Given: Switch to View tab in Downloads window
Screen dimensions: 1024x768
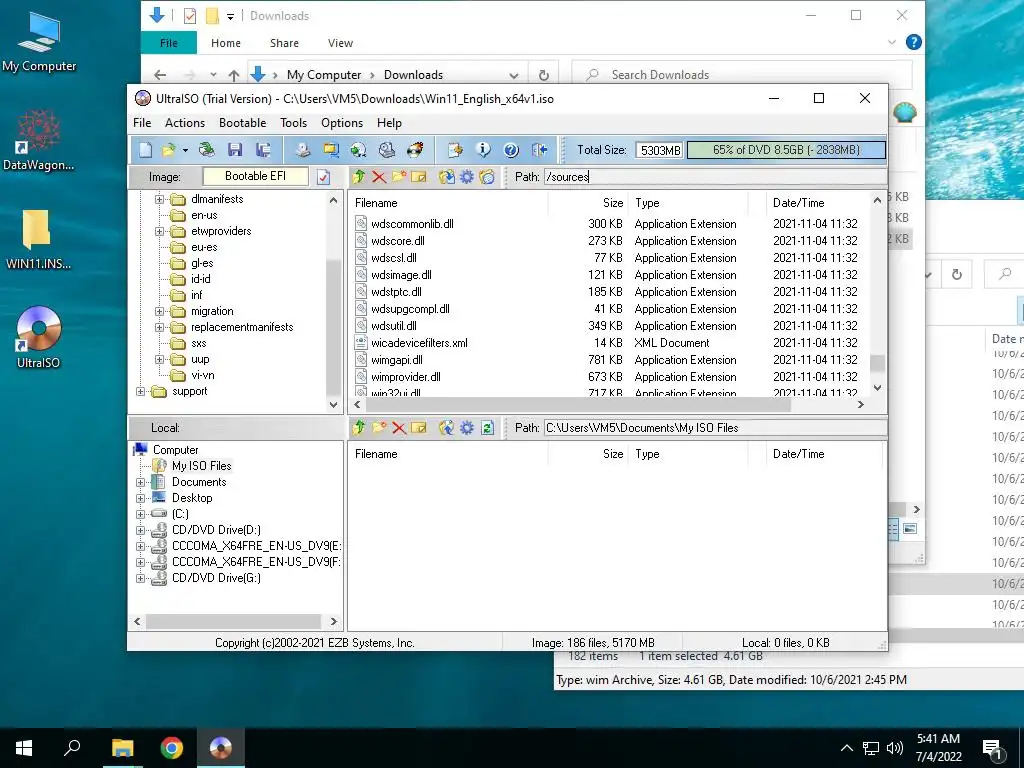Looking at the screenshot, I should click(x=340, y=43).
